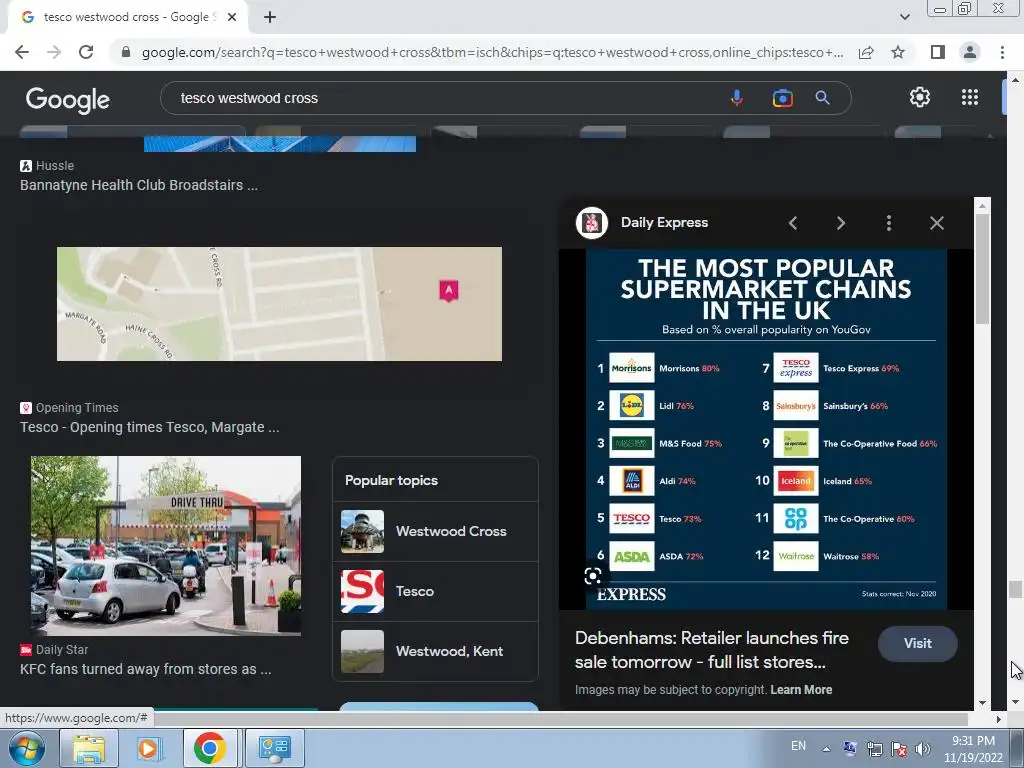The image size is (1024, 768).
Task: Click the browser address bar
Action: pyautogui.click(x=492, y=52)
